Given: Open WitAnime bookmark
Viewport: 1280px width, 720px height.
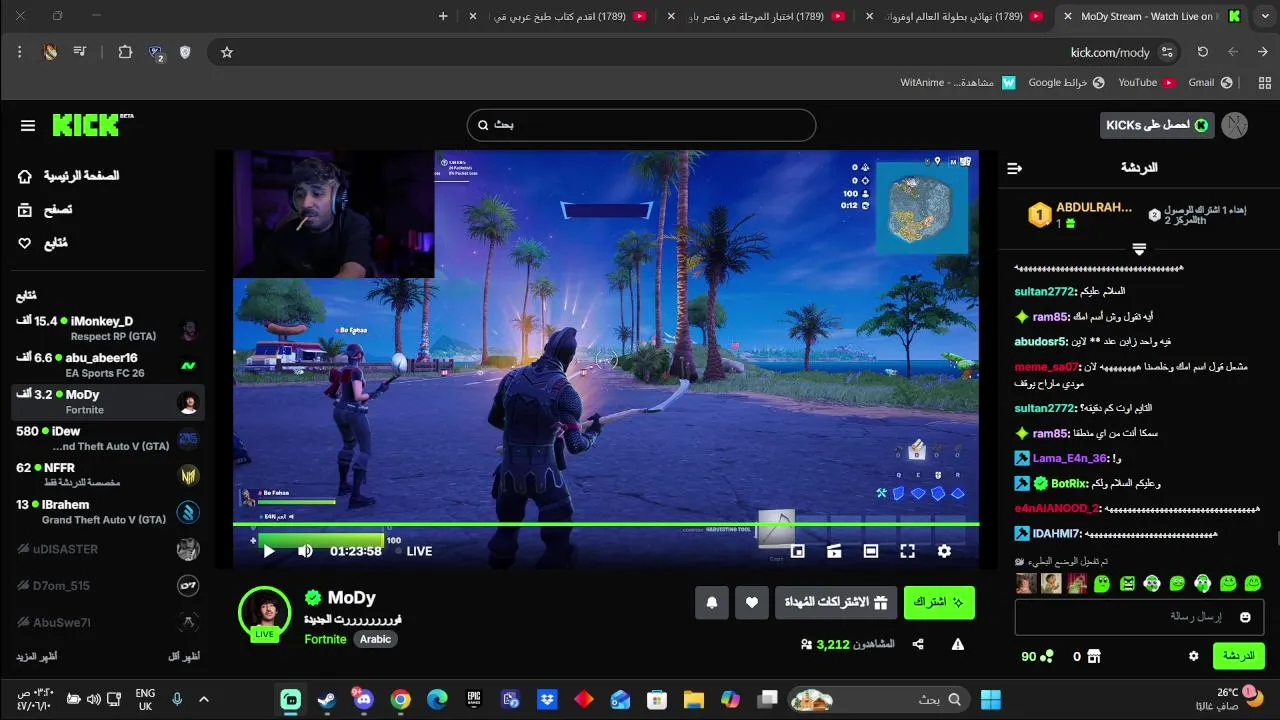Looking at the screenshot, I should 958,82.
